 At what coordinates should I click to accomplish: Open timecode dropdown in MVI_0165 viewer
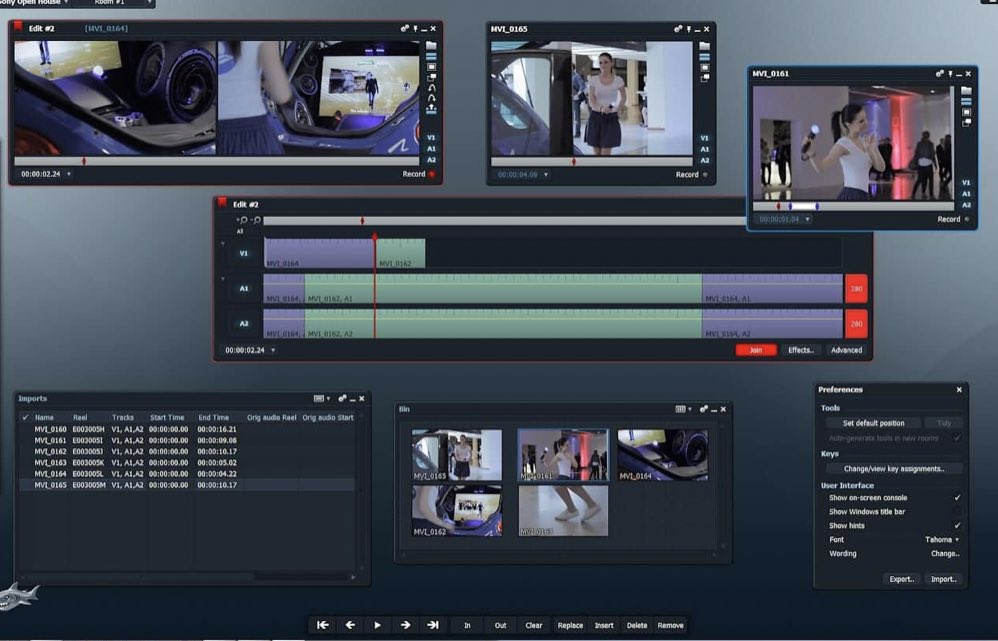545,175
